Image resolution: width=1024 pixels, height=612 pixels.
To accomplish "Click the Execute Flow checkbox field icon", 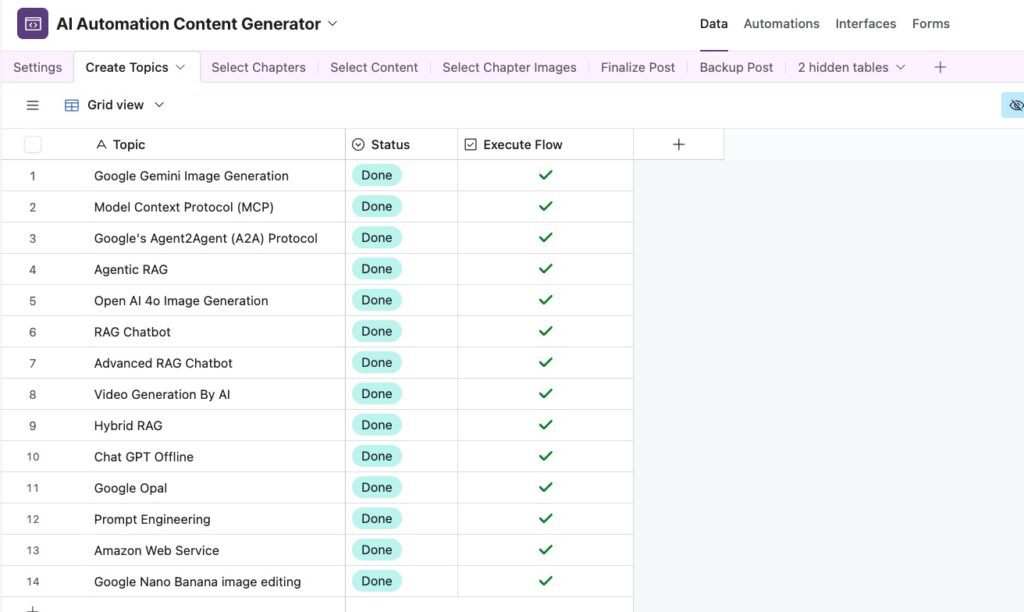I will (470, 144).
